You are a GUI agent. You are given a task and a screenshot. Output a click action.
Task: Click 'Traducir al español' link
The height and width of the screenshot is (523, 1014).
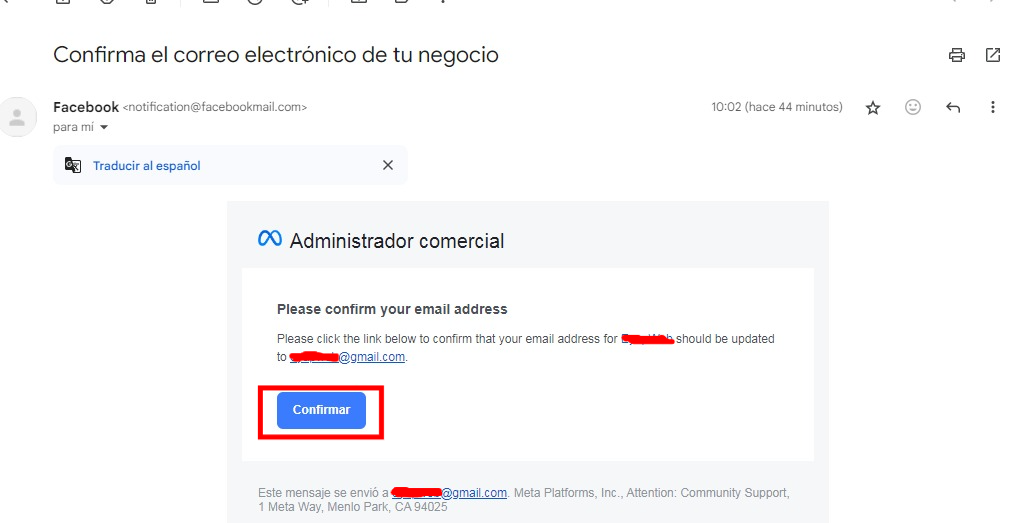coord(147,166)
